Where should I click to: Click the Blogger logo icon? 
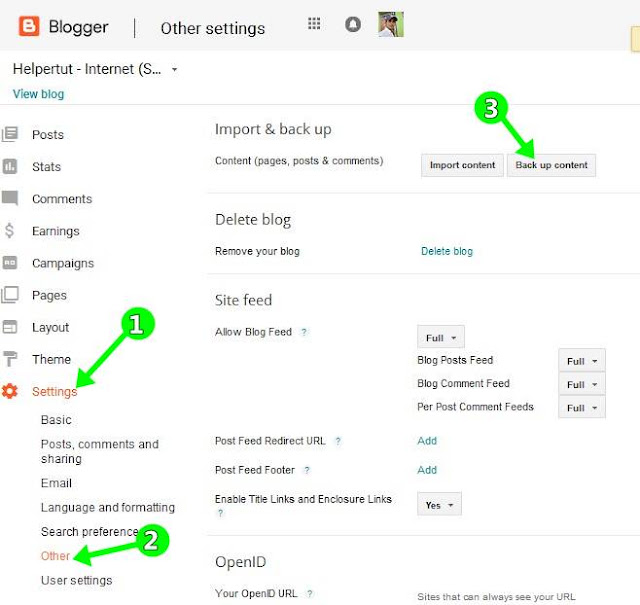click(x=29, y=27)
